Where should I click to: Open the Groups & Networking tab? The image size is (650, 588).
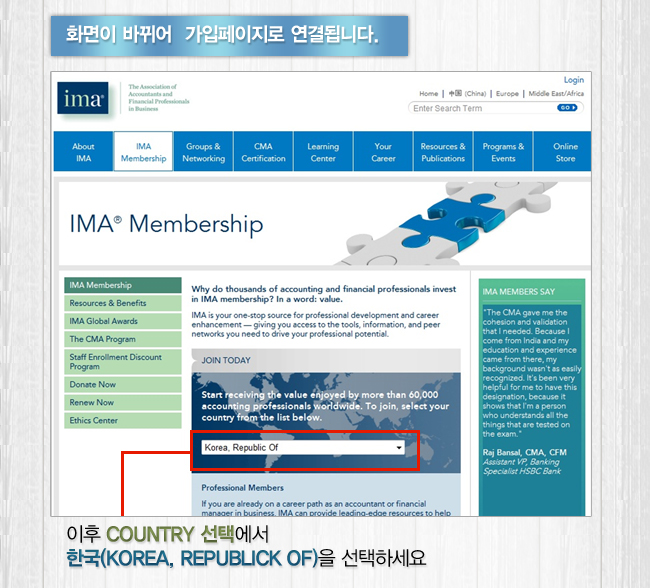(x=204, y=152)
